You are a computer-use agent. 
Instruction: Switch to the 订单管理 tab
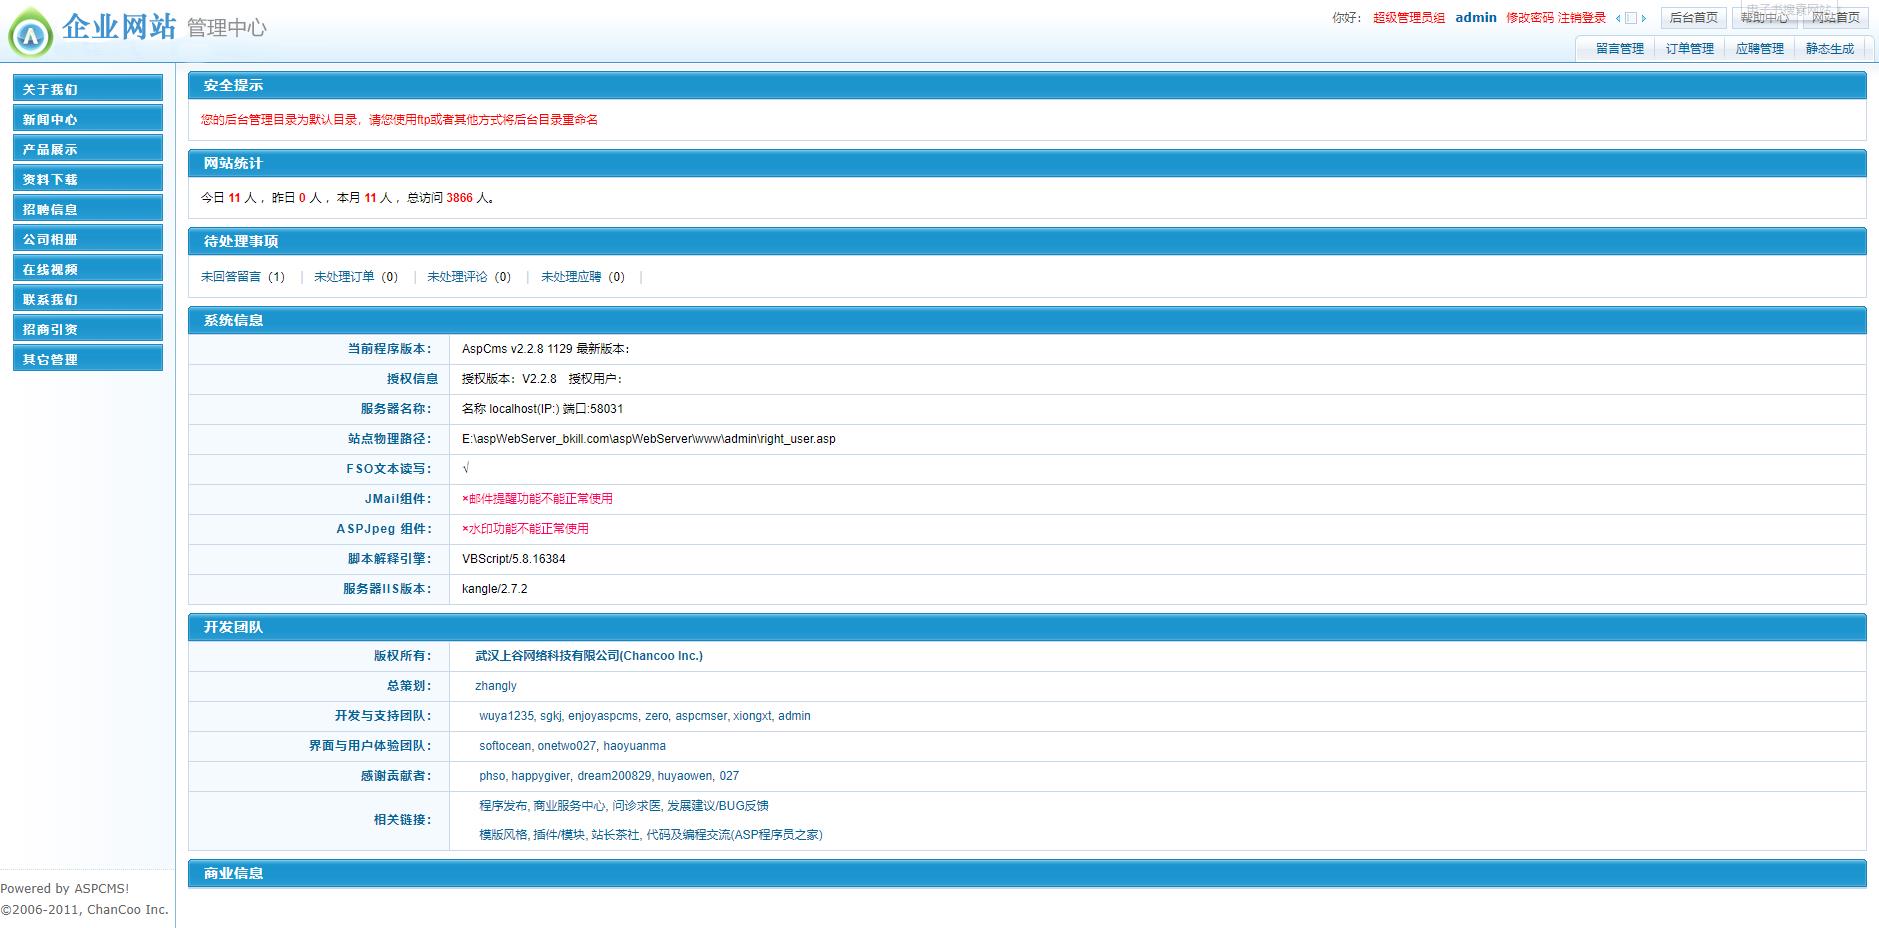click(1689, 48)
